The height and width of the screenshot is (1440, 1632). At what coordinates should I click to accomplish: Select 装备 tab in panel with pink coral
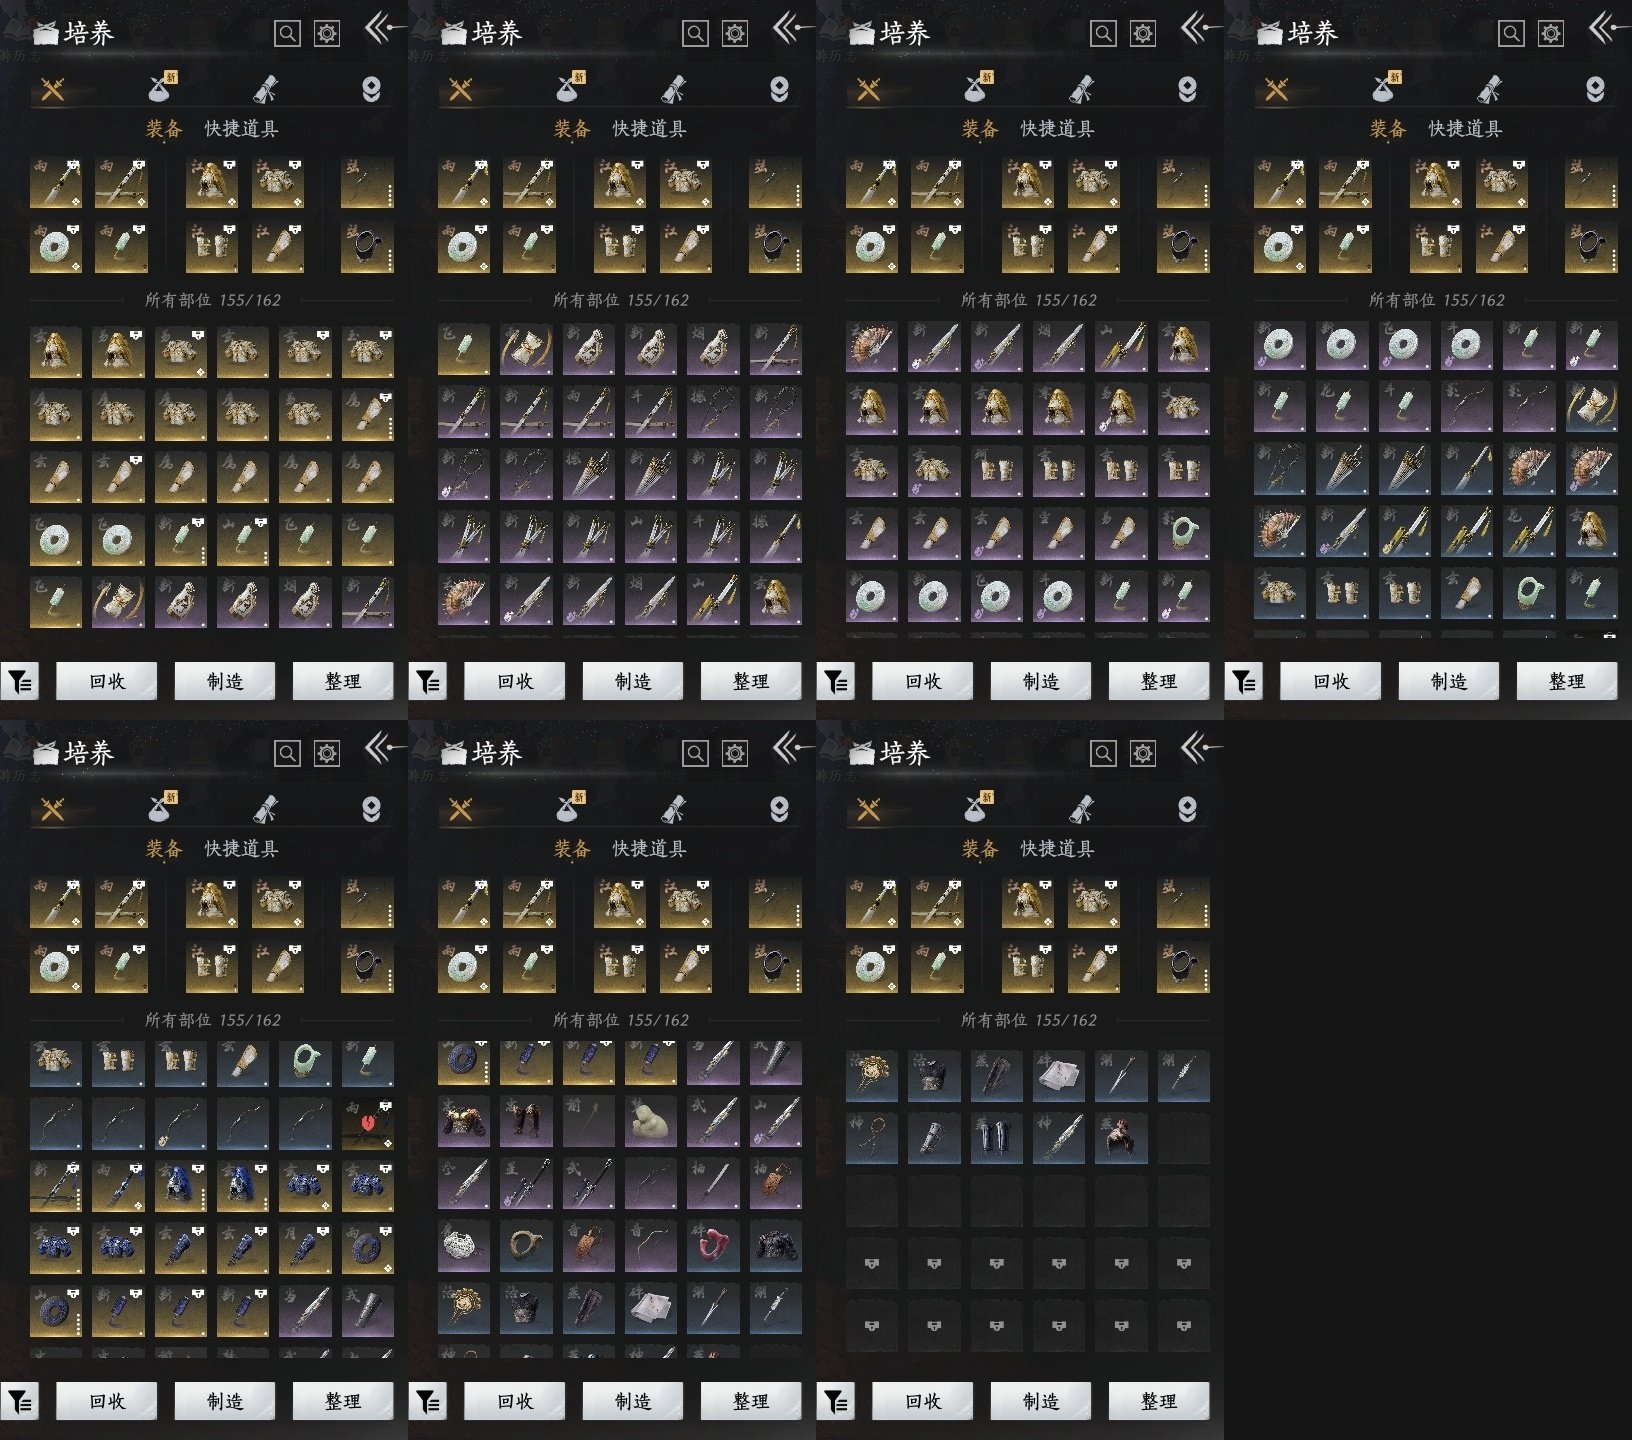pos(572,849)
